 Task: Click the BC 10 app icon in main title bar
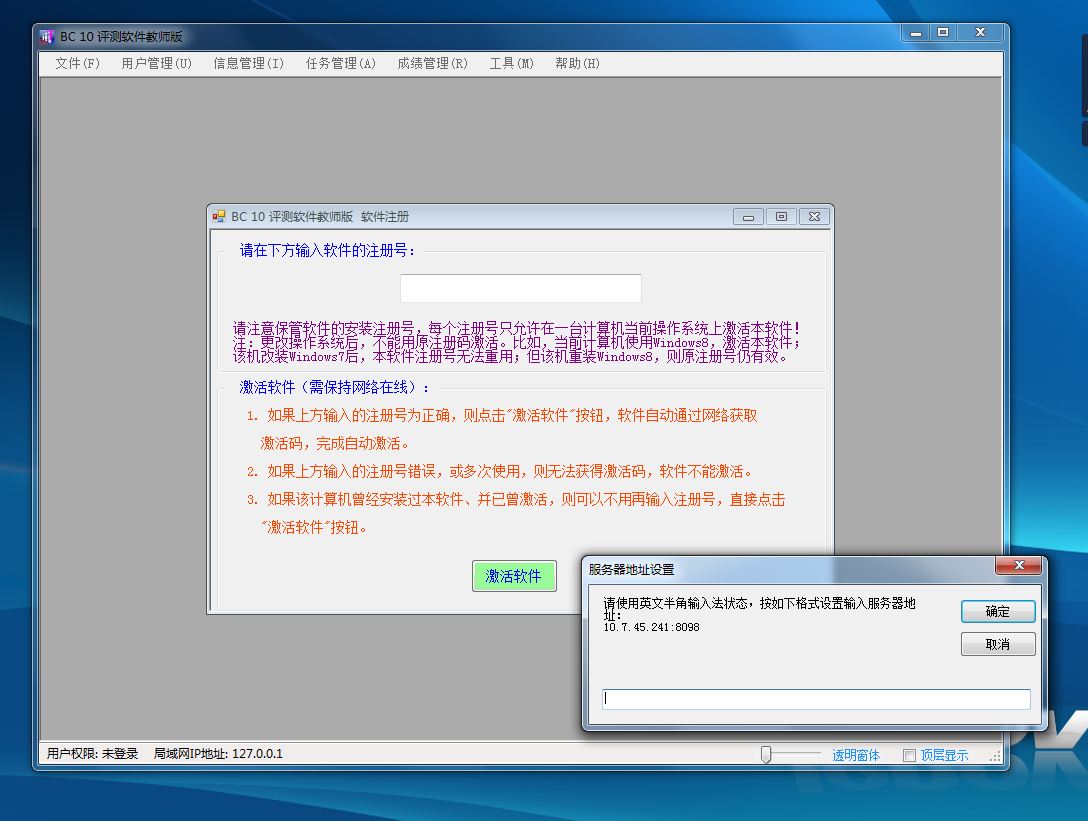(x=47, y=37)
